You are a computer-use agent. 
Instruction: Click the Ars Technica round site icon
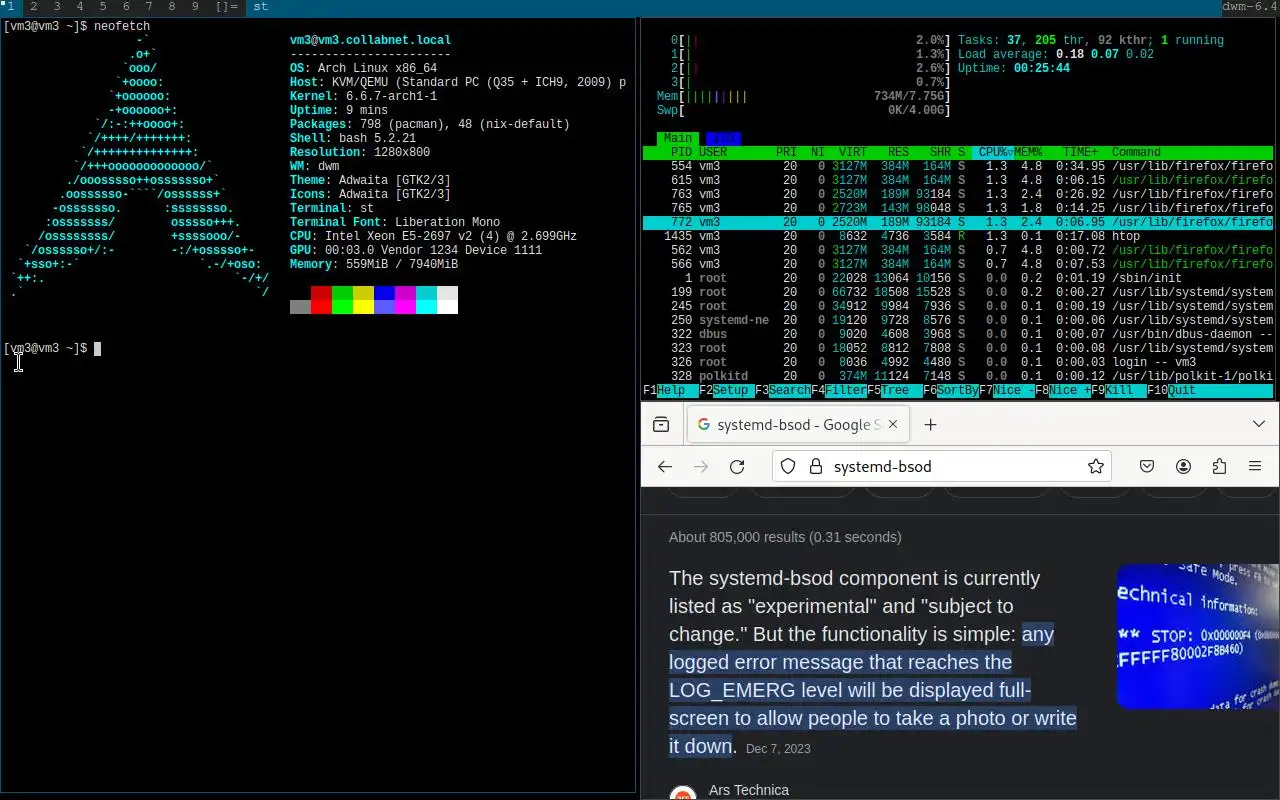coord(682,794)
